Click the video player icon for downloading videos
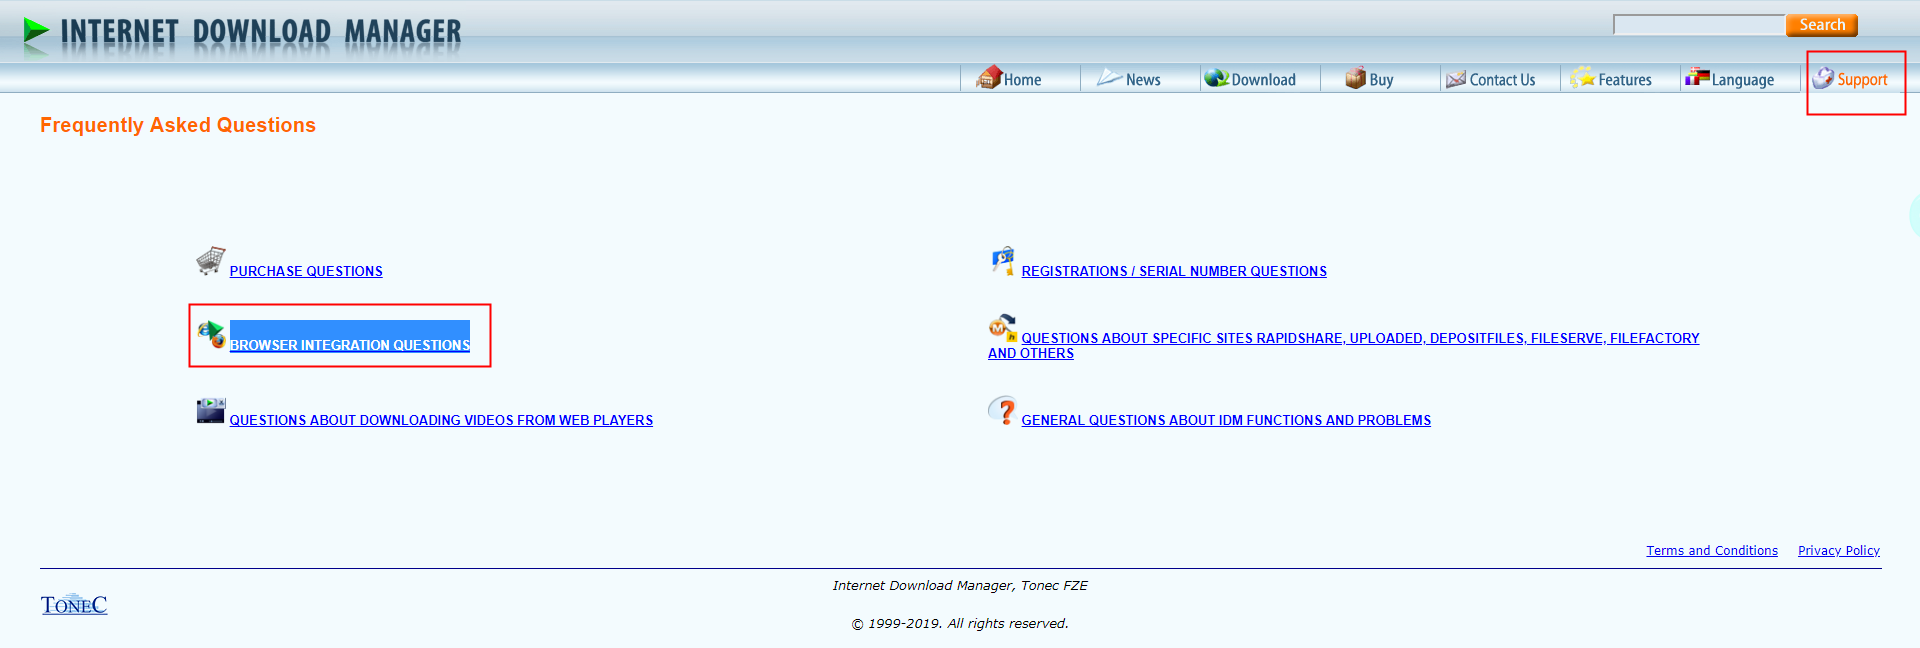Image resolution: width=1920 pixels, height=648 pixels. coord(211,410)
